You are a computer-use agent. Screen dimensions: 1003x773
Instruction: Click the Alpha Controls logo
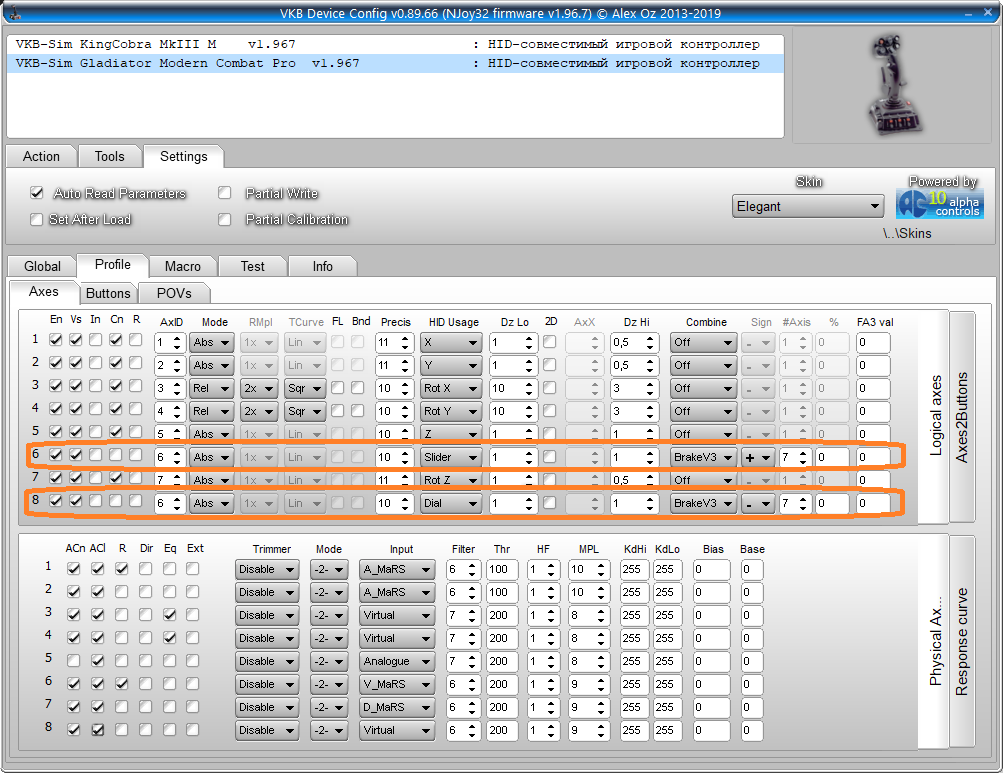[x=940, y=204]
